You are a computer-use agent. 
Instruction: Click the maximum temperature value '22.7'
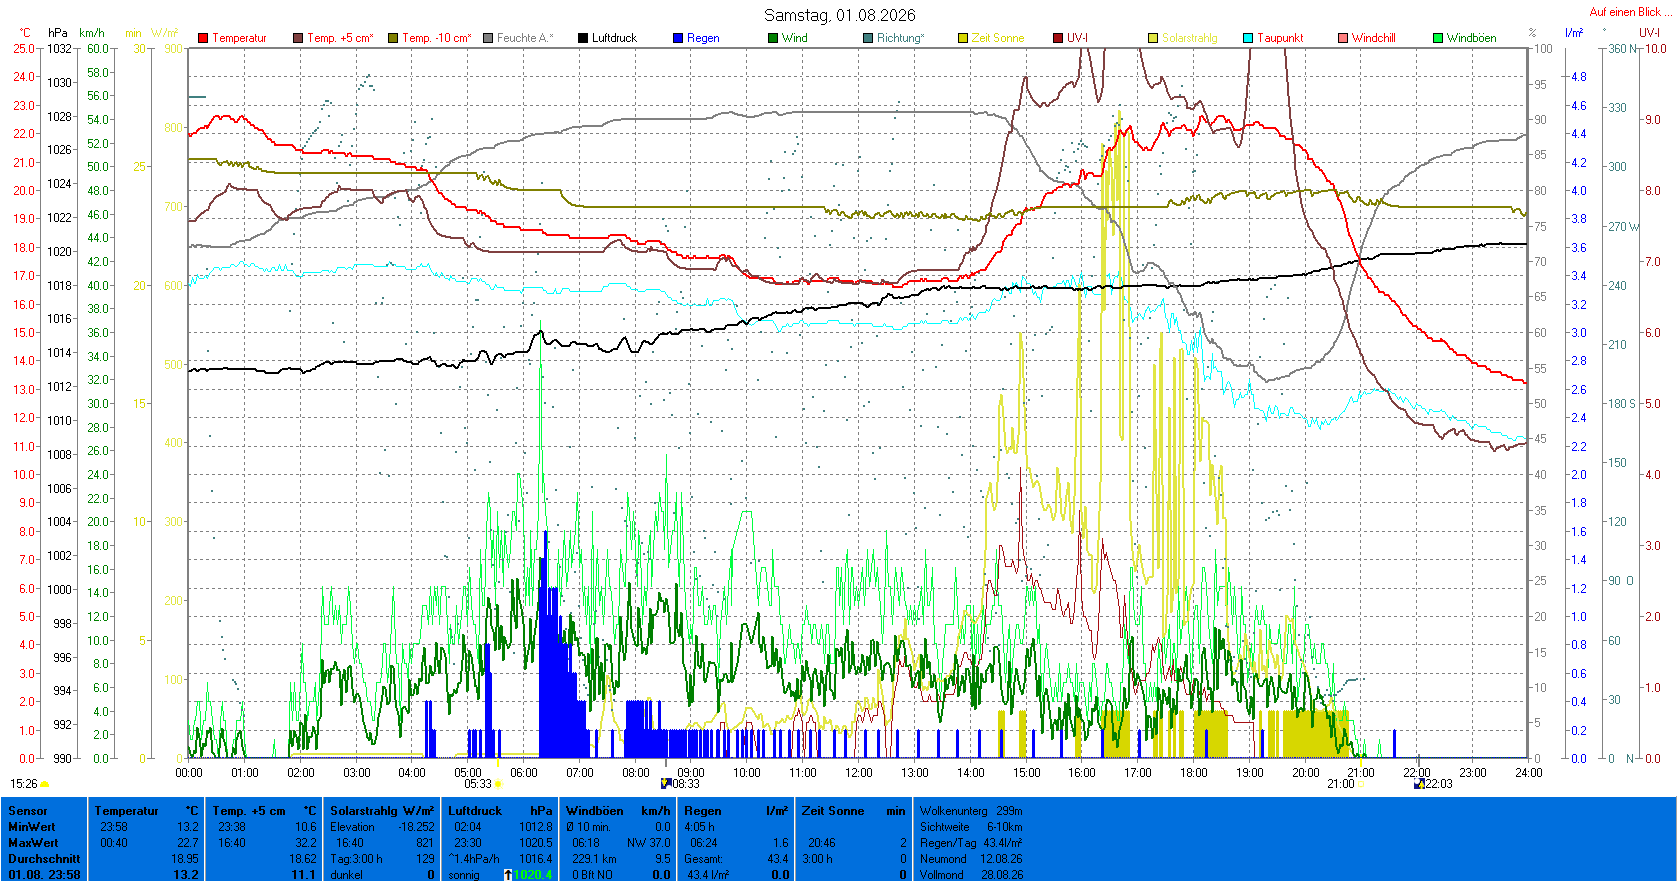(x=188, y=843)
